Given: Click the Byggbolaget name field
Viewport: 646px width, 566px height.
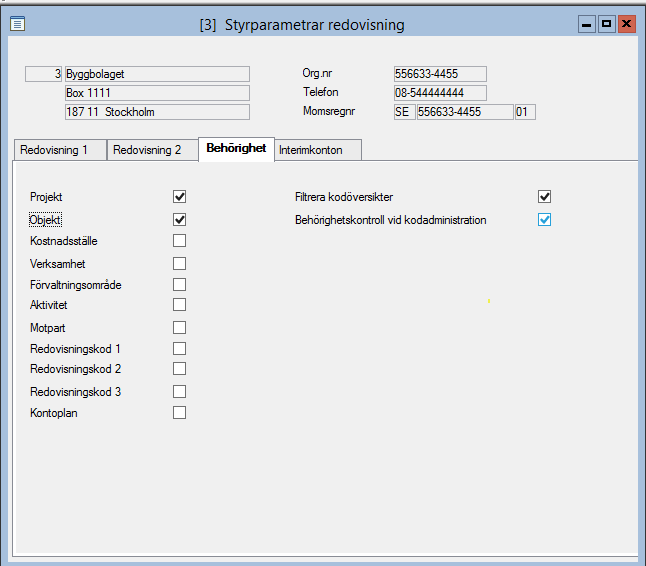Looking at the screenshot, I should click(157, 74).
